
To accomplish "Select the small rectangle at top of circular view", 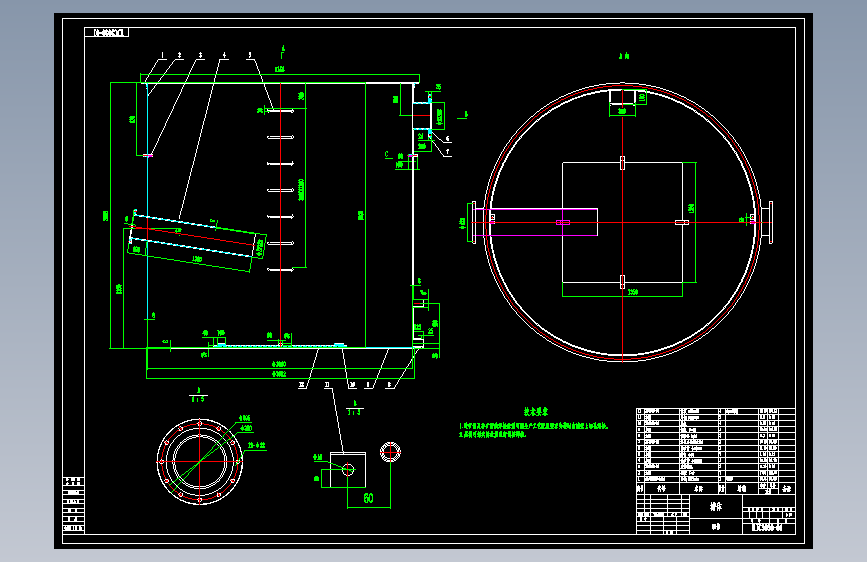I will tap(623, 97).
